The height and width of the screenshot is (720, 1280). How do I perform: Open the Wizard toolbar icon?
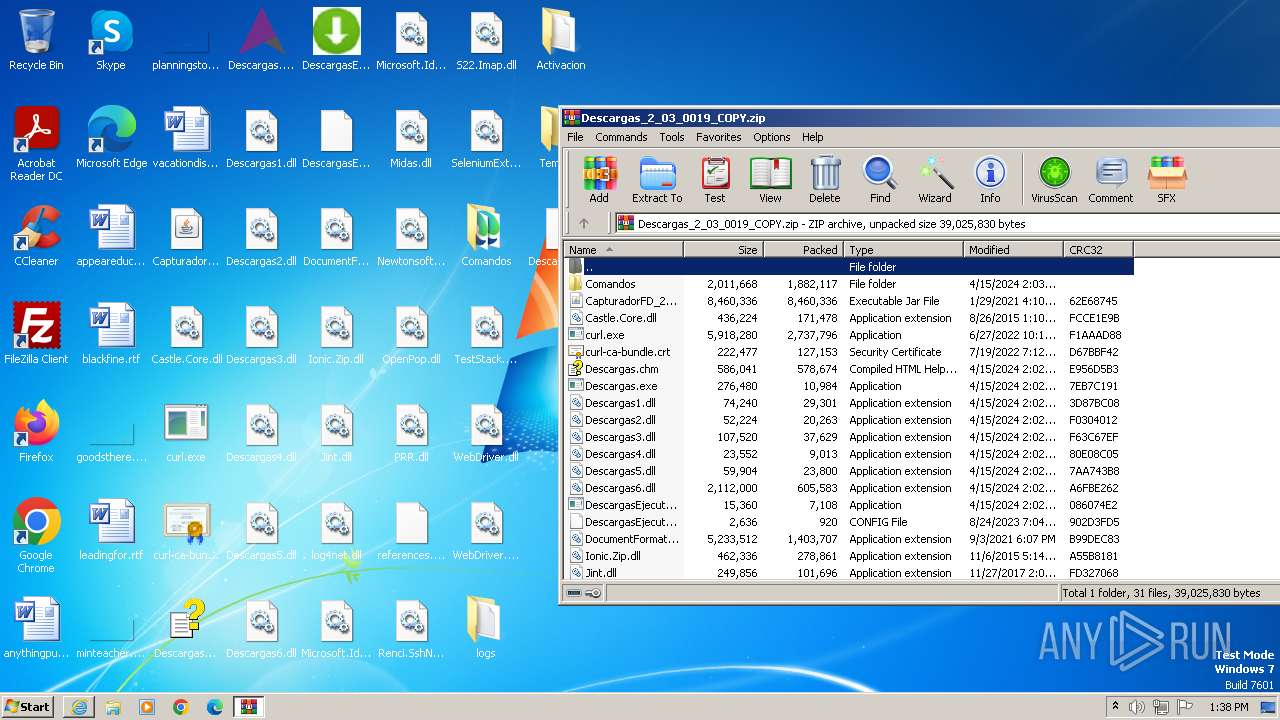(935, 180)
